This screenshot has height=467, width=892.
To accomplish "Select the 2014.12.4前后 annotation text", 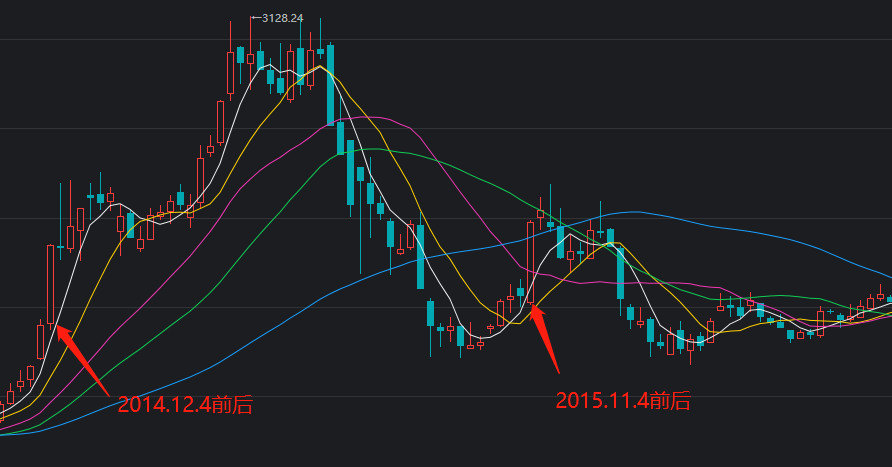I will coord(185,405).
